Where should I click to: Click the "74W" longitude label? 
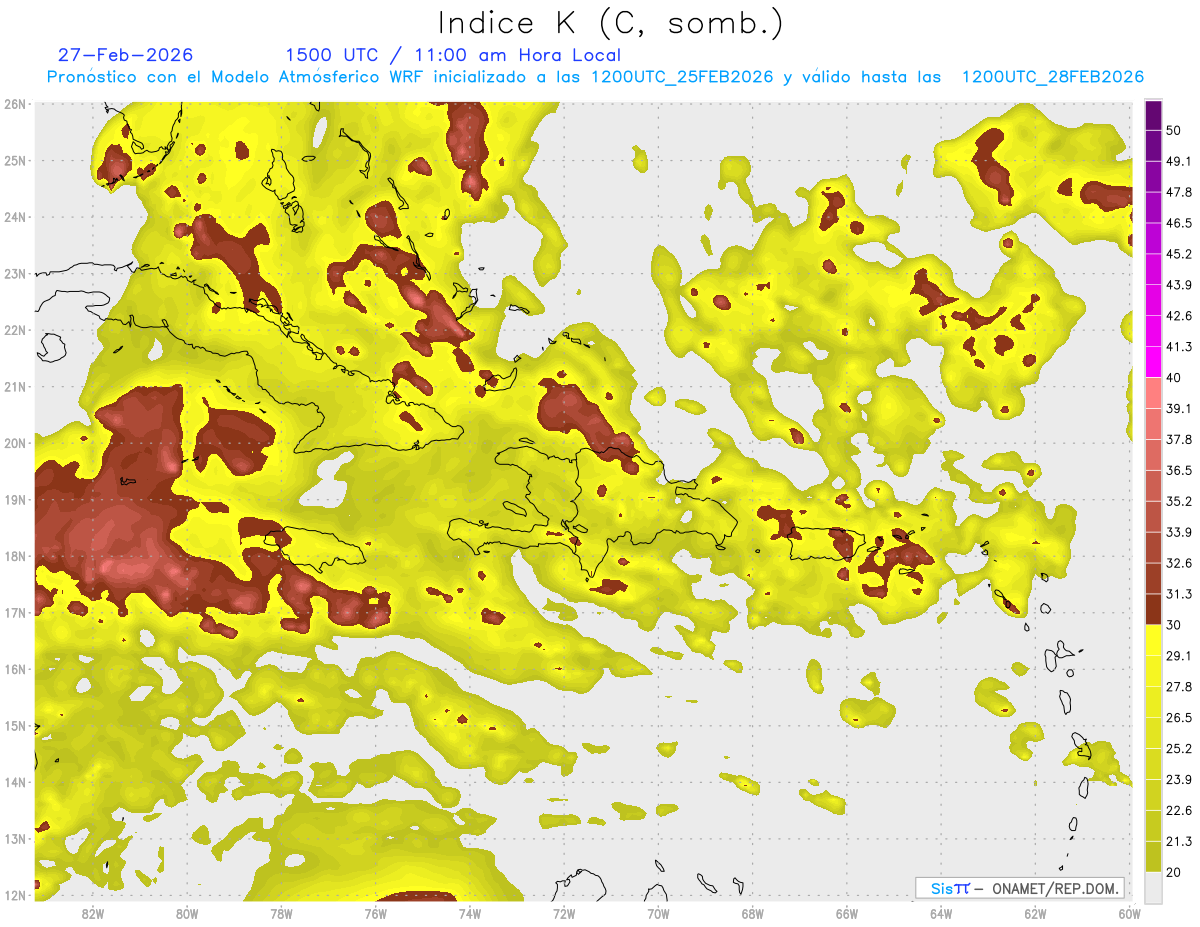470,913
